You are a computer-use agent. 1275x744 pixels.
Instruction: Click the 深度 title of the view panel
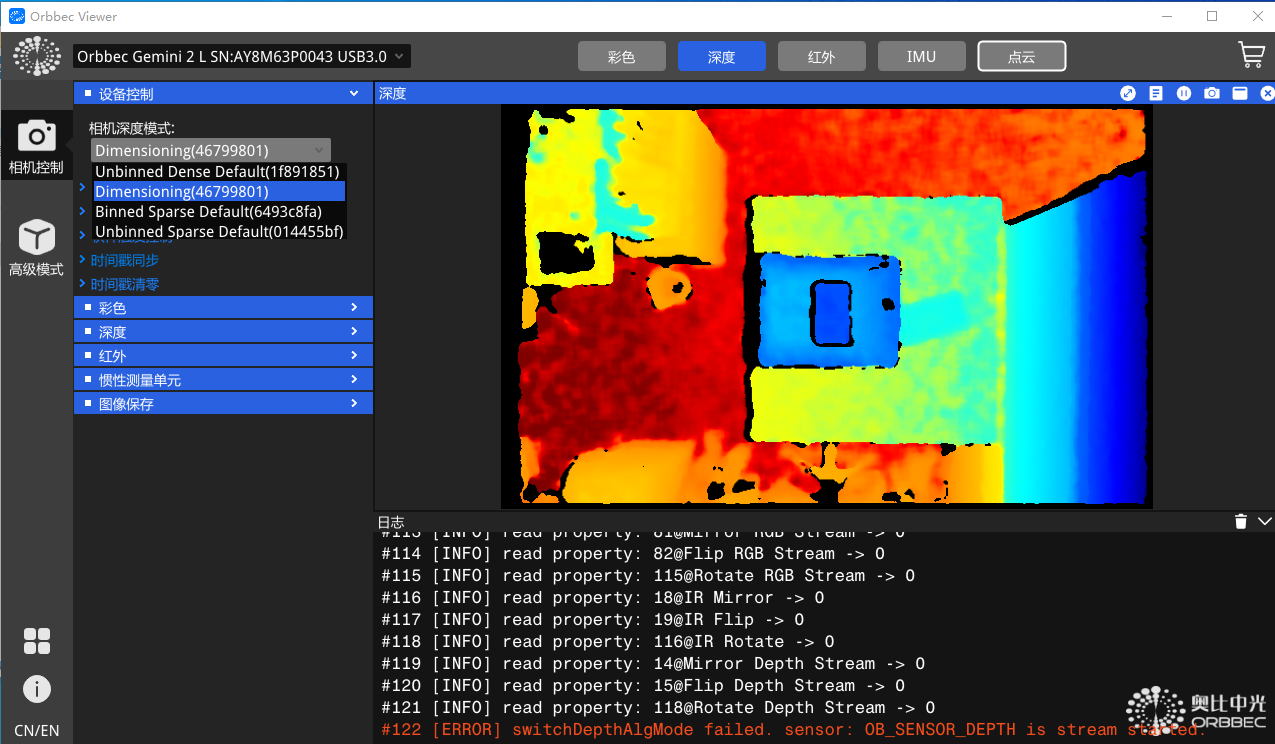tap(393, 93)
